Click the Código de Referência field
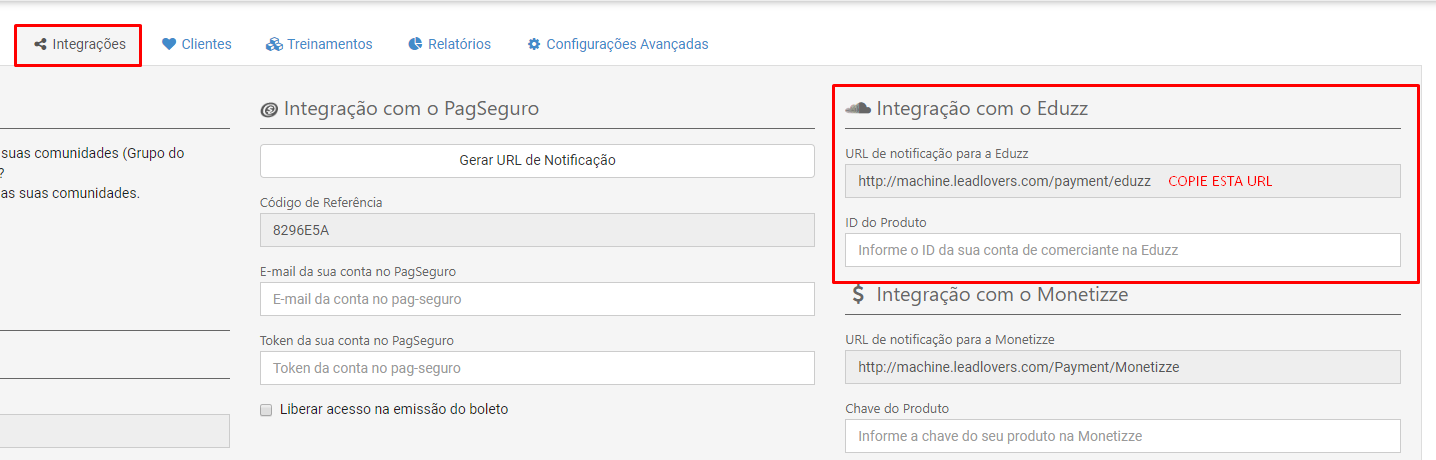Screen dimensions: 1436x460 click(537, 230)
